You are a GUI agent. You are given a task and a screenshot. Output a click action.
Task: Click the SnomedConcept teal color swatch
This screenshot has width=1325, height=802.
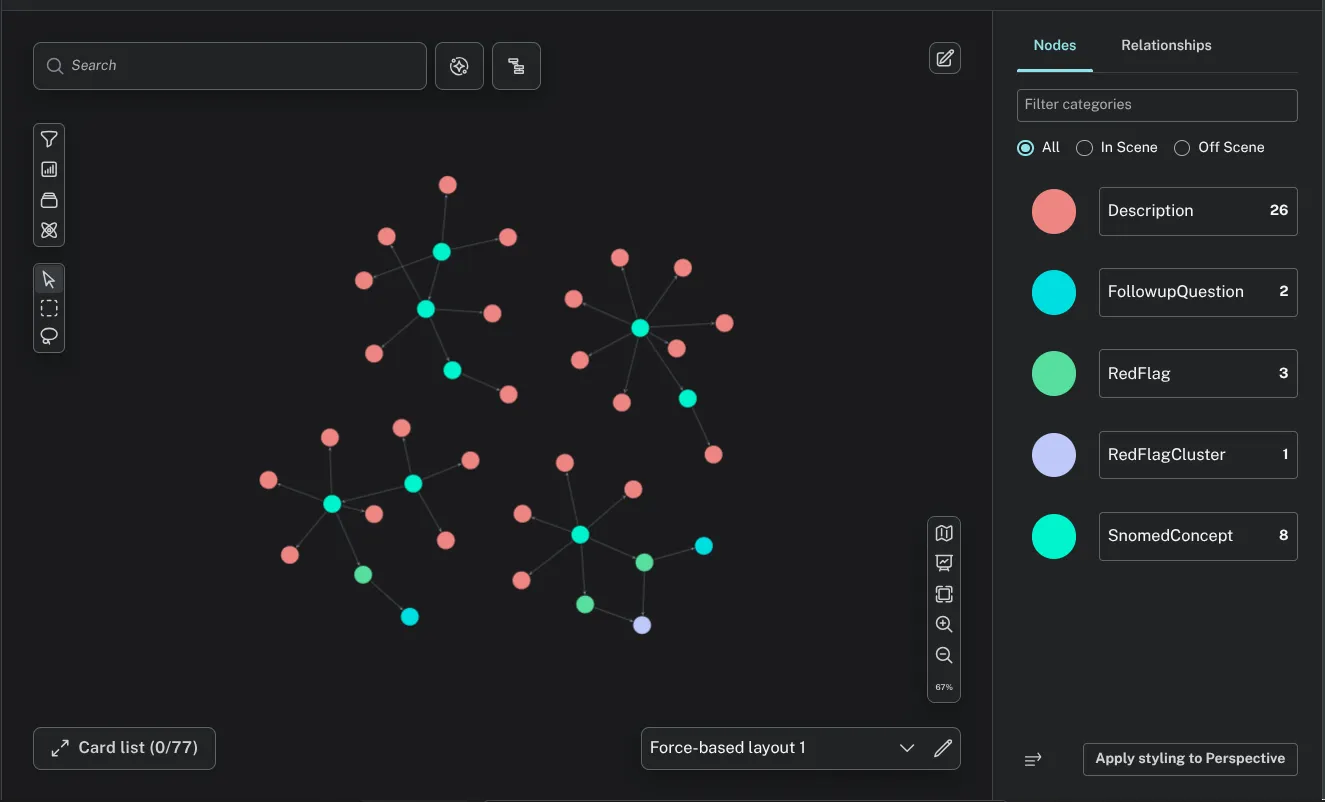pyautogui.click(x=1054, y=536)
